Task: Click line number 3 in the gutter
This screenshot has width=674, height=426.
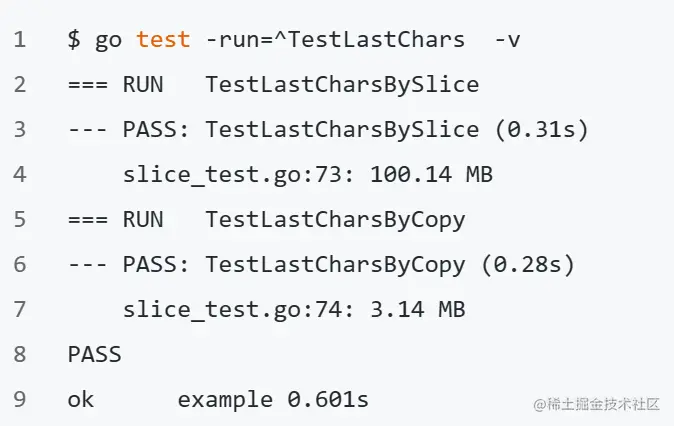Action: (x=20, y=130)
